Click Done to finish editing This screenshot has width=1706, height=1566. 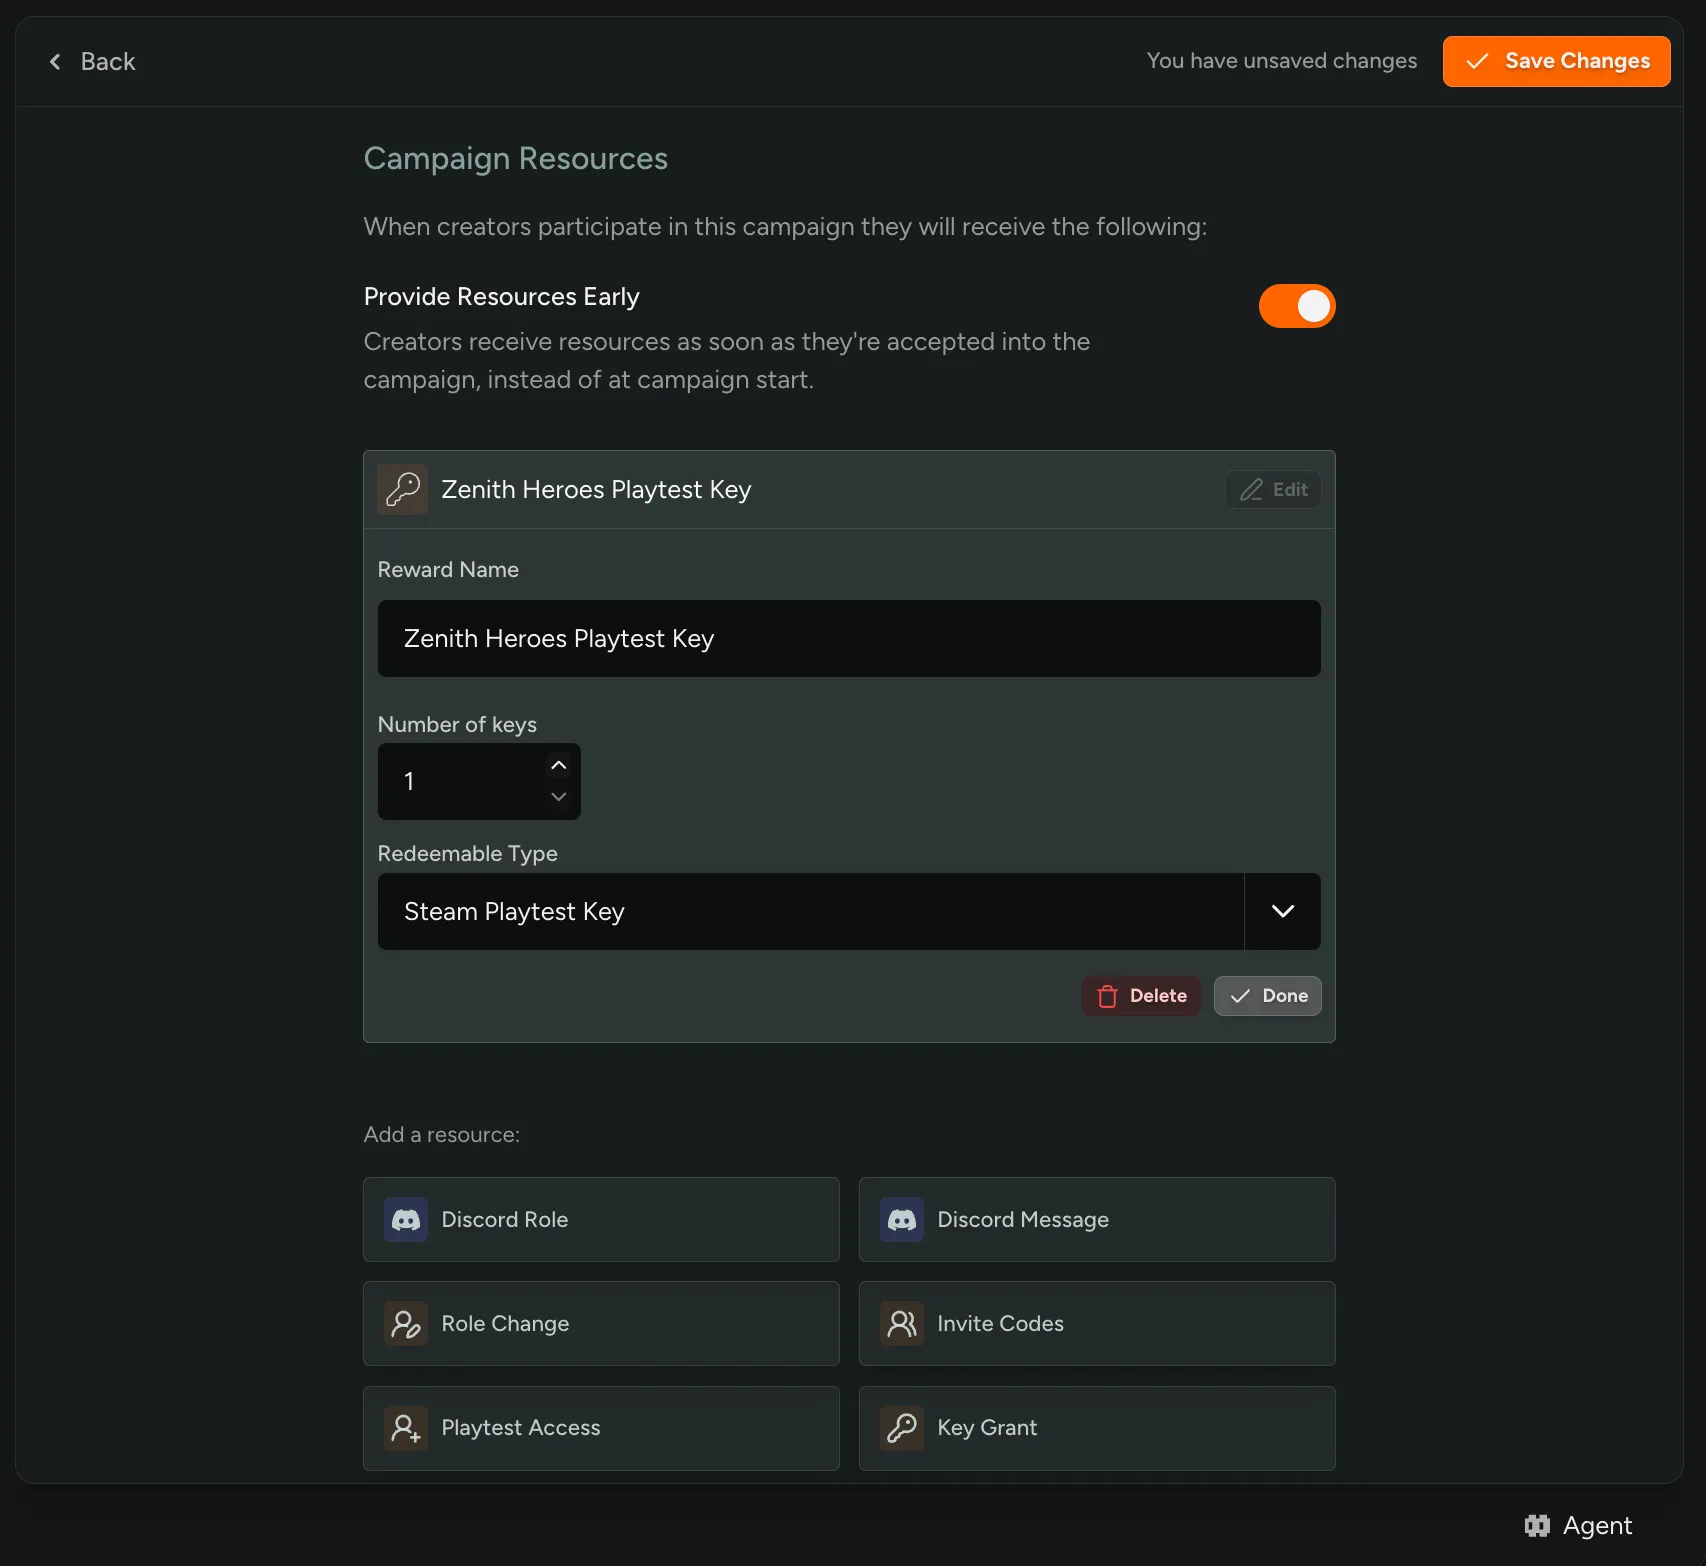click(x=1267, y=996)
